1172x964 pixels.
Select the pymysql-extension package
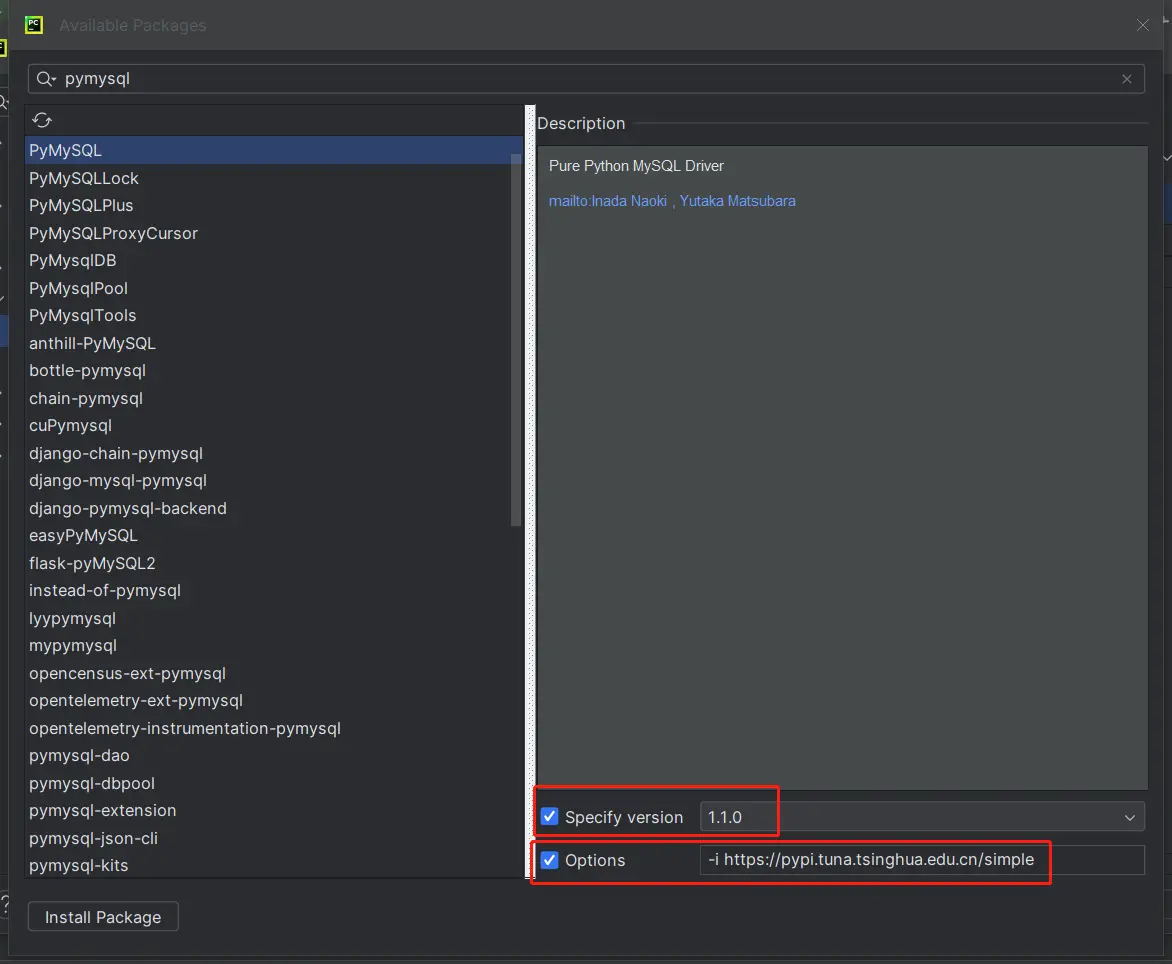point(274,811)
